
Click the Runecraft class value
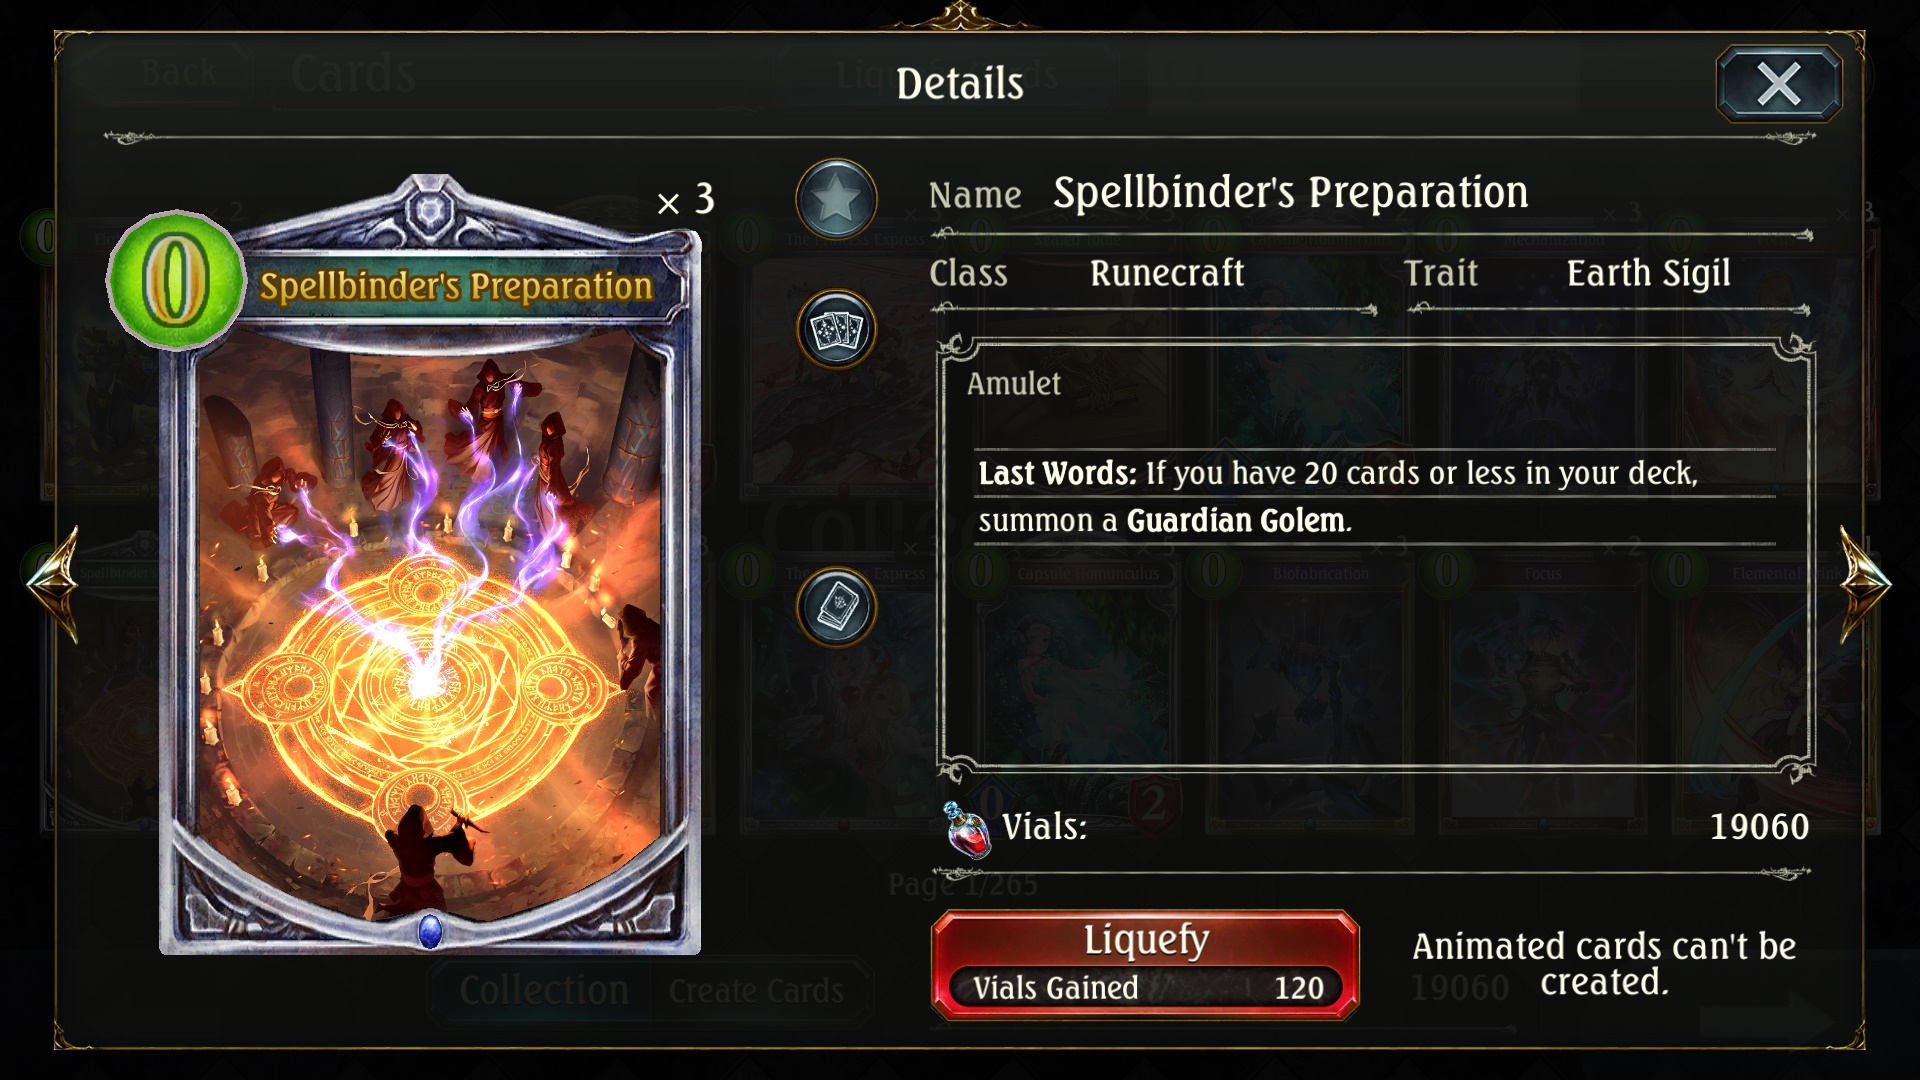tap(1167, 273)
